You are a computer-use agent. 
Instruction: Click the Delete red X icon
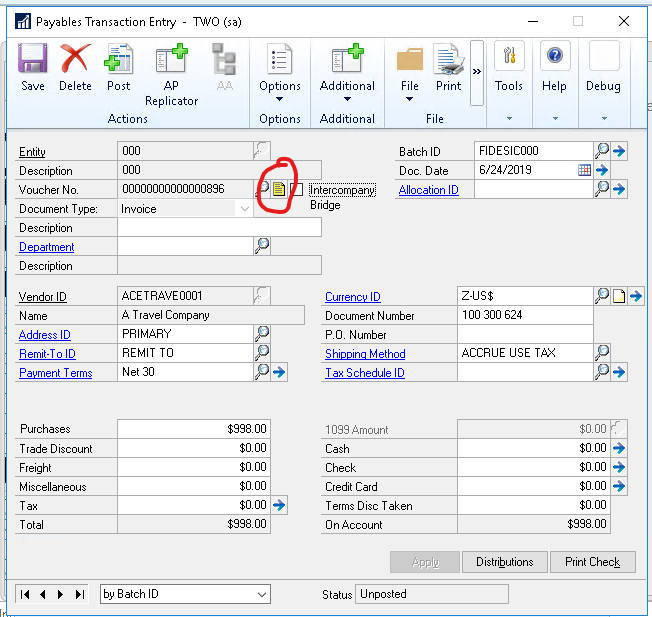(x=75, y=59)
